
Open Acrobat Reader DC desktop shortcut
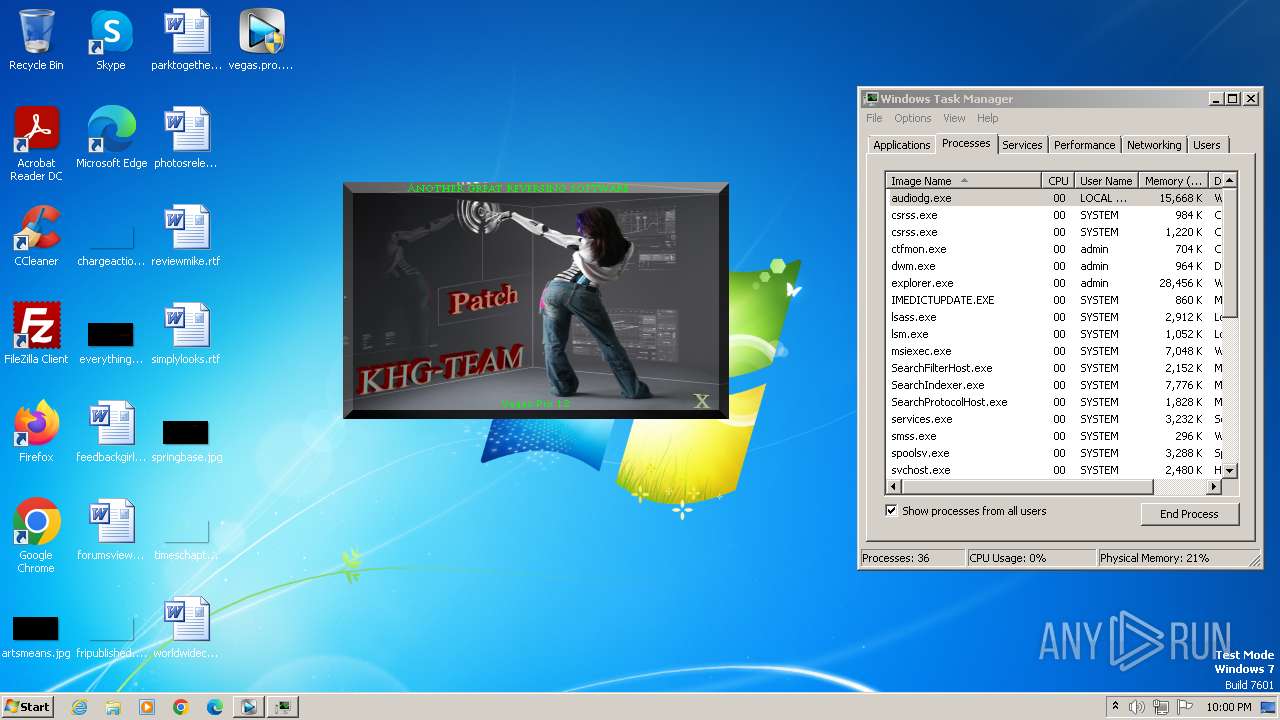(x=36, y=143)
